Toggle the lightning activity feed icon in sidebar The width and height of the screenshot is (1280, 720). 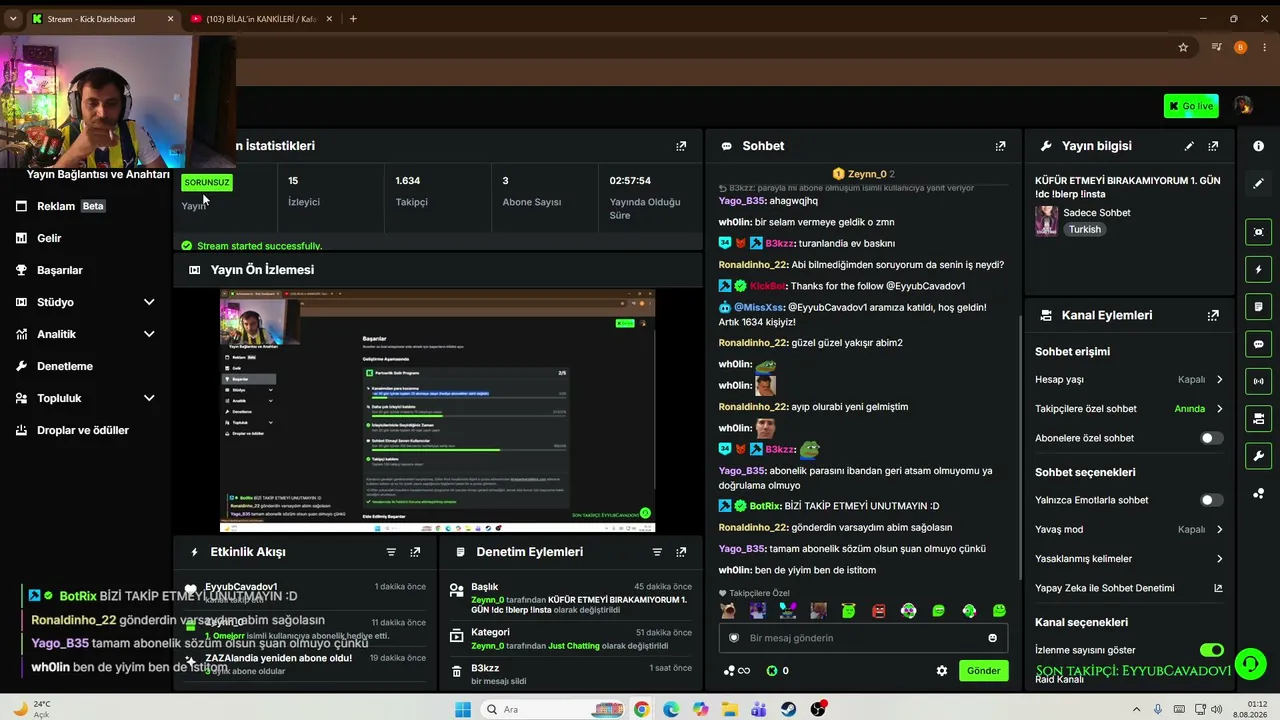[x=1258, y=270]
